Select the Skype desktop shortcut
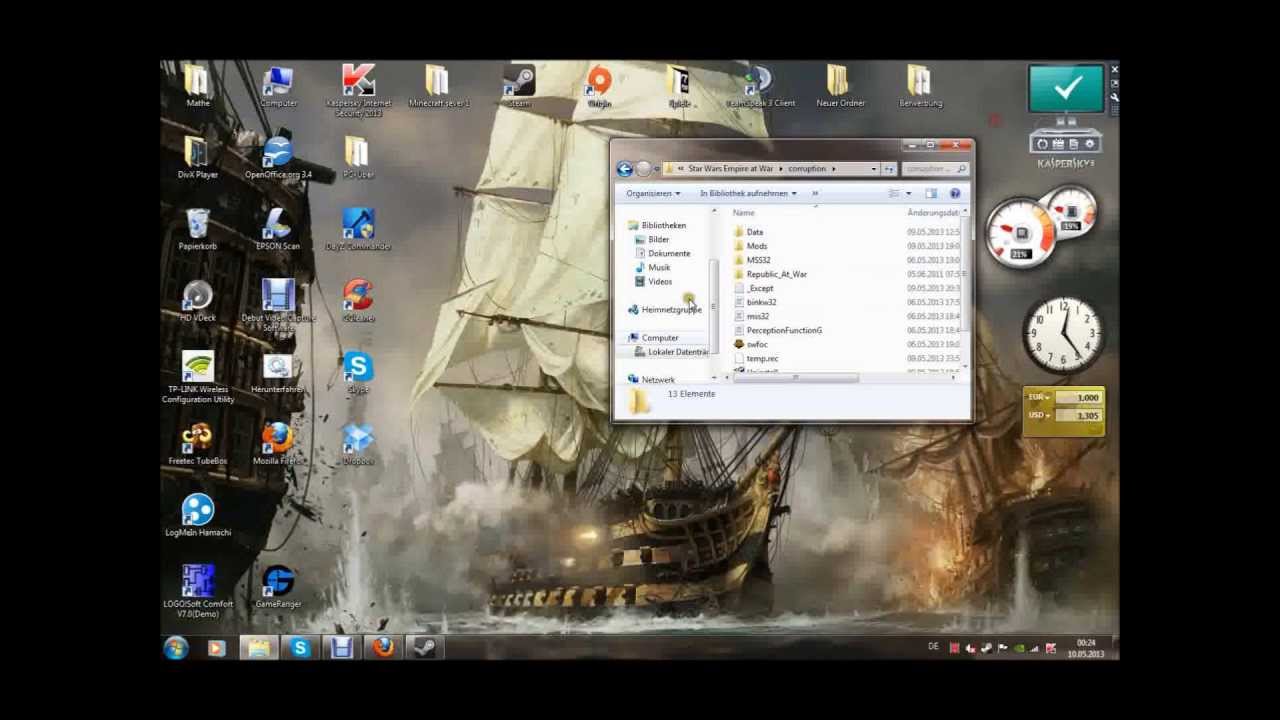The image size is (1280, 720). (358, 373)
